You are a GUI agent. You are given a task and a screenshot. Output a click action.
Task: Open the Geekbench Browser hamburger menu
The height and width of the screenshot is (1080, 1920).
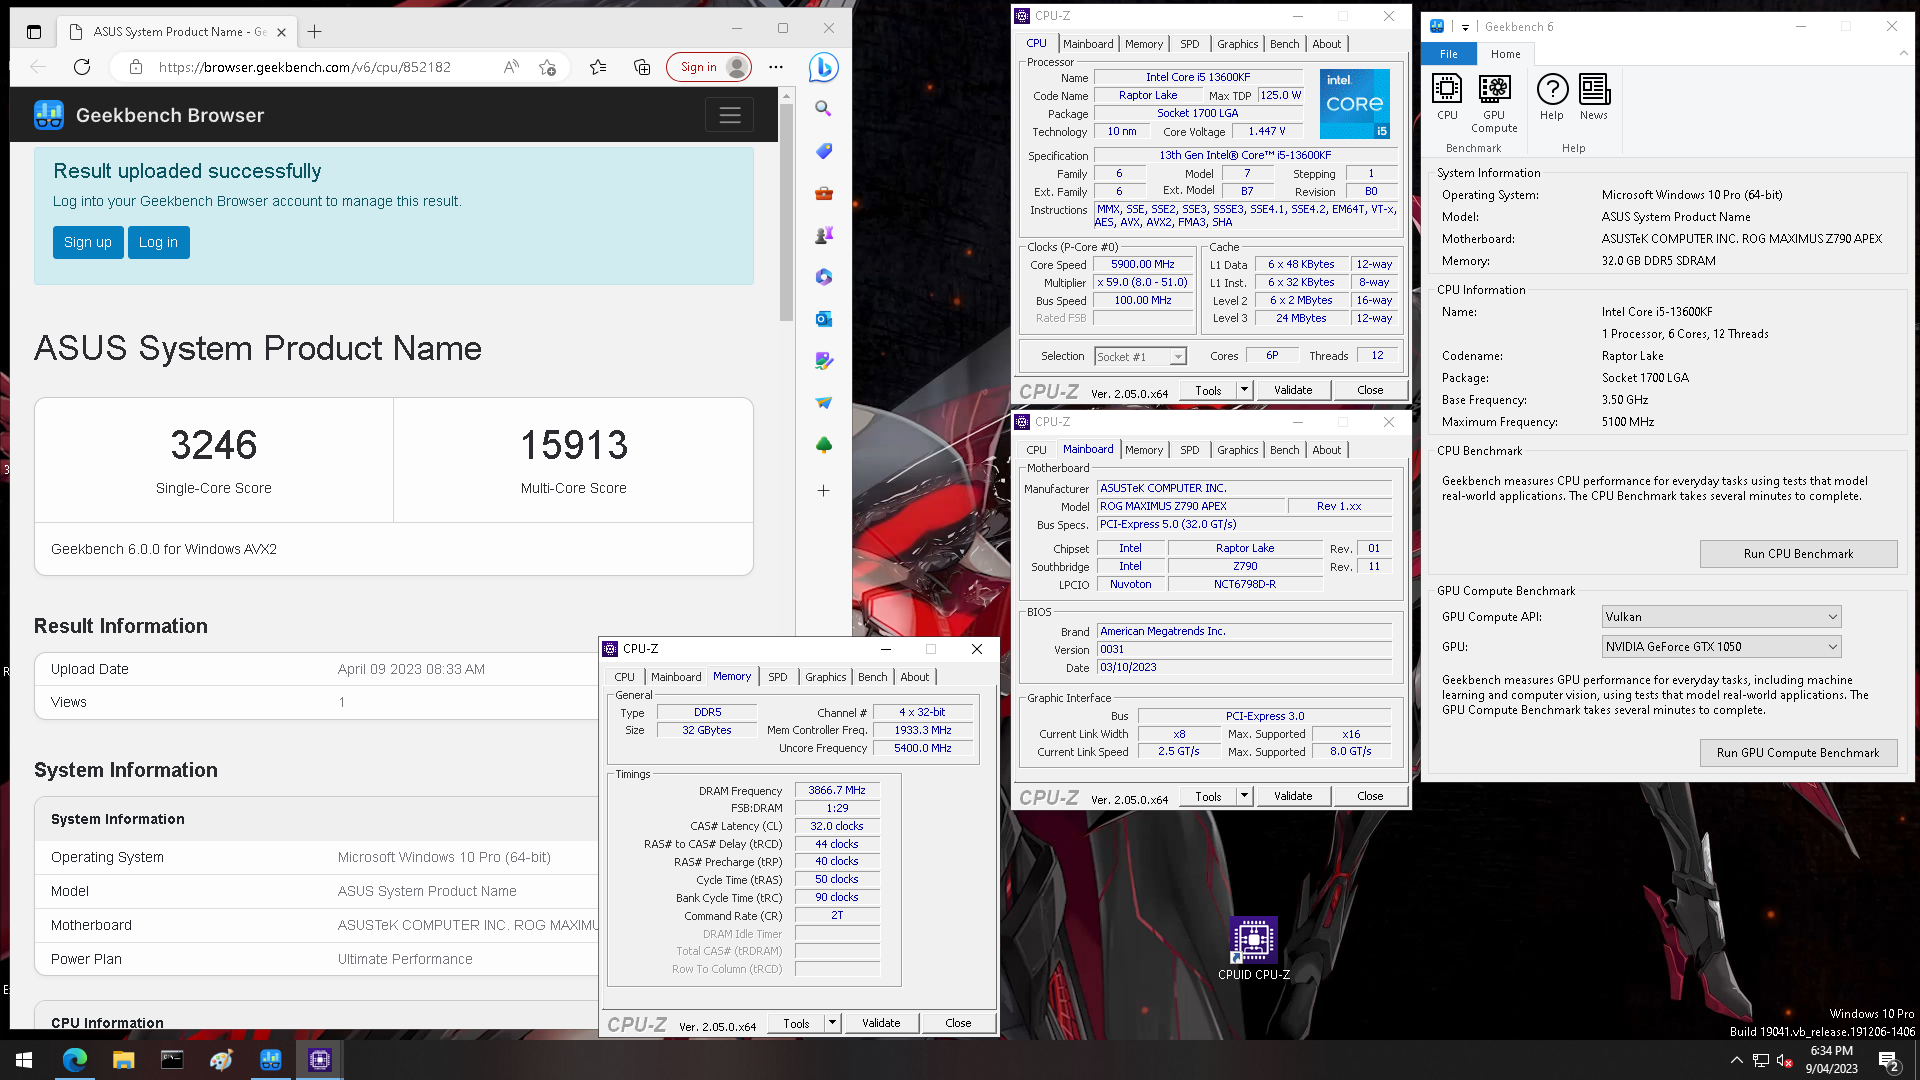click(x=730, y=115)
